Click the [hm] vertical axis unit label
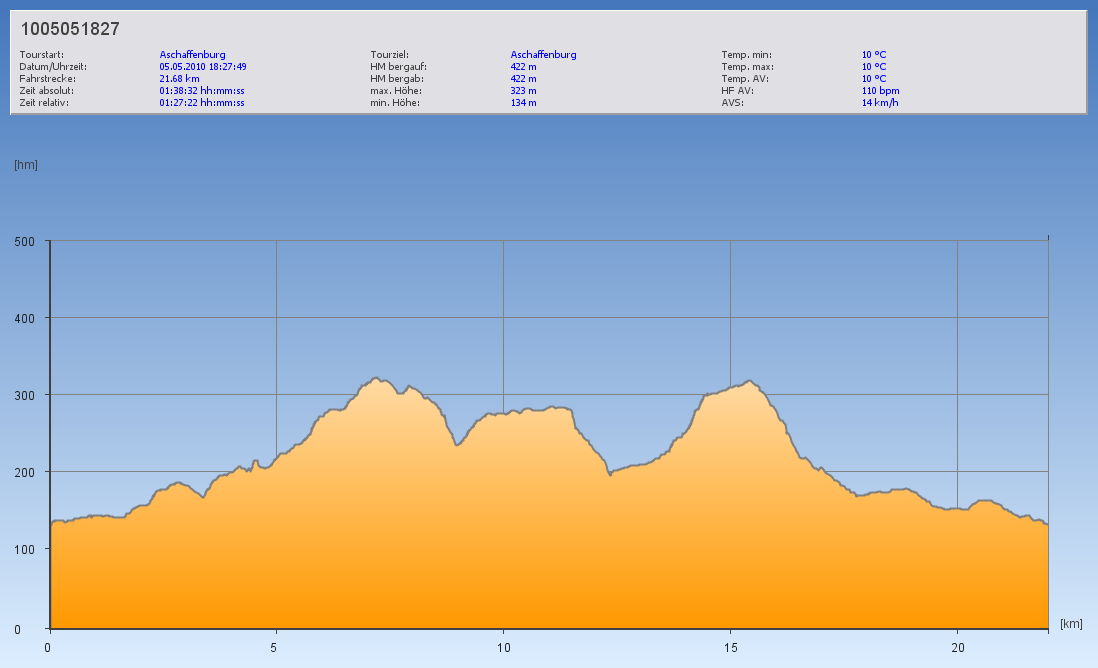The height and width of the screenshot is (668, 1098). (25, 165)
